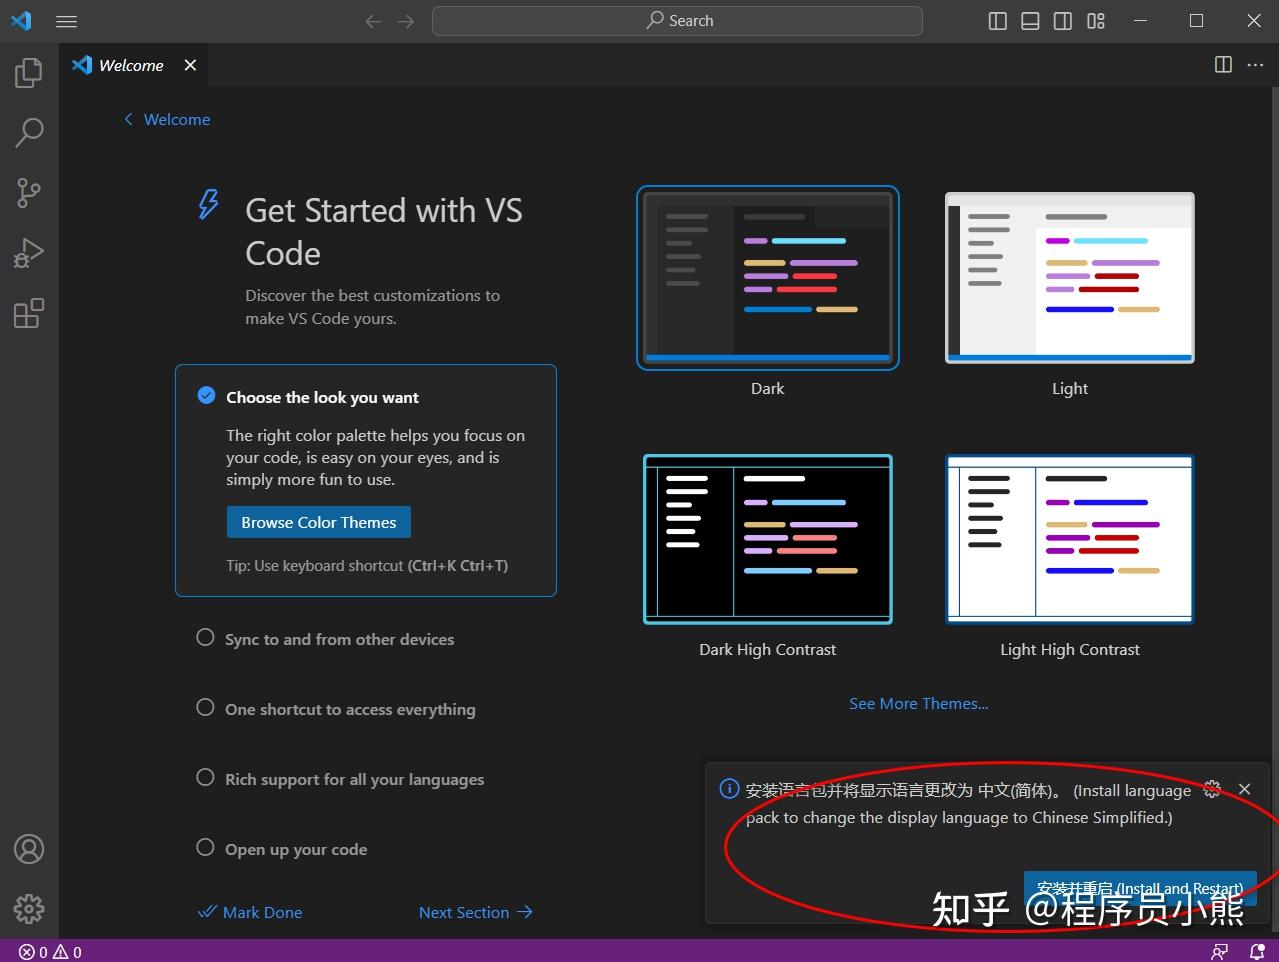Open the Explorer view
Viewport: 1279px width, 962px height.
tap(29, 71)
